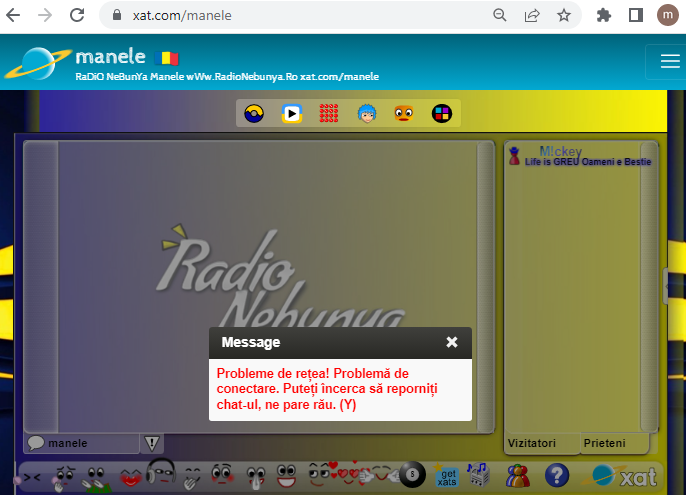This screenshot has height=495, width=686.
Task: Open the colorful squares app icon
Action: 442,114
